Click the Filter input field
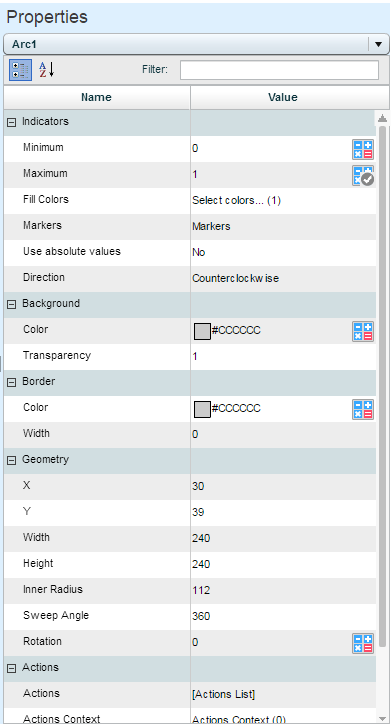Screen dimensions: 391x728 tap(279, 70)
